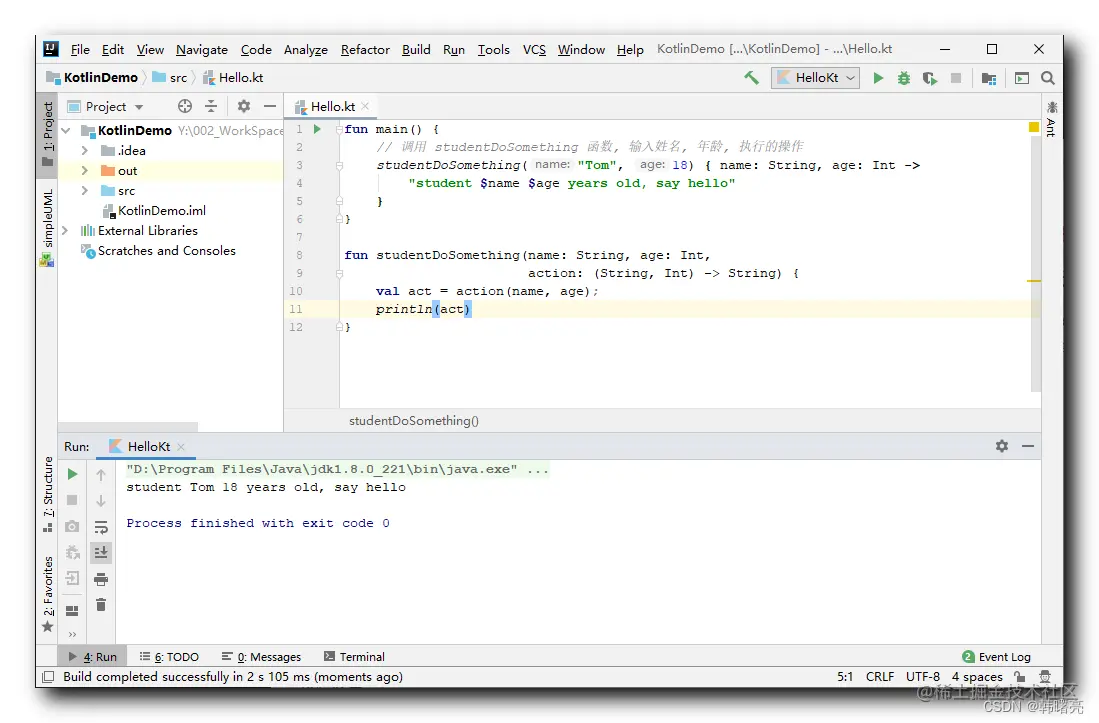
Task: Toggle soft-wrap in the Run console
Action: tap(101, 527)
